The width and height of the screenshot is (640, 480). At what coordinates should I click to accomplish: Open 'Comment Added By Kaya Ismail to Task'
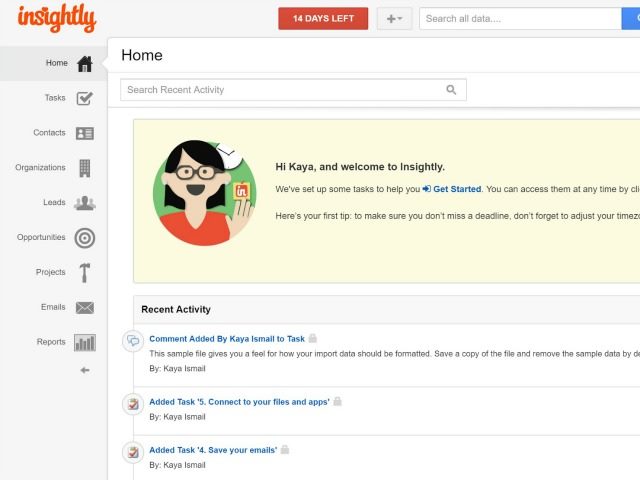tap(227, 339)
